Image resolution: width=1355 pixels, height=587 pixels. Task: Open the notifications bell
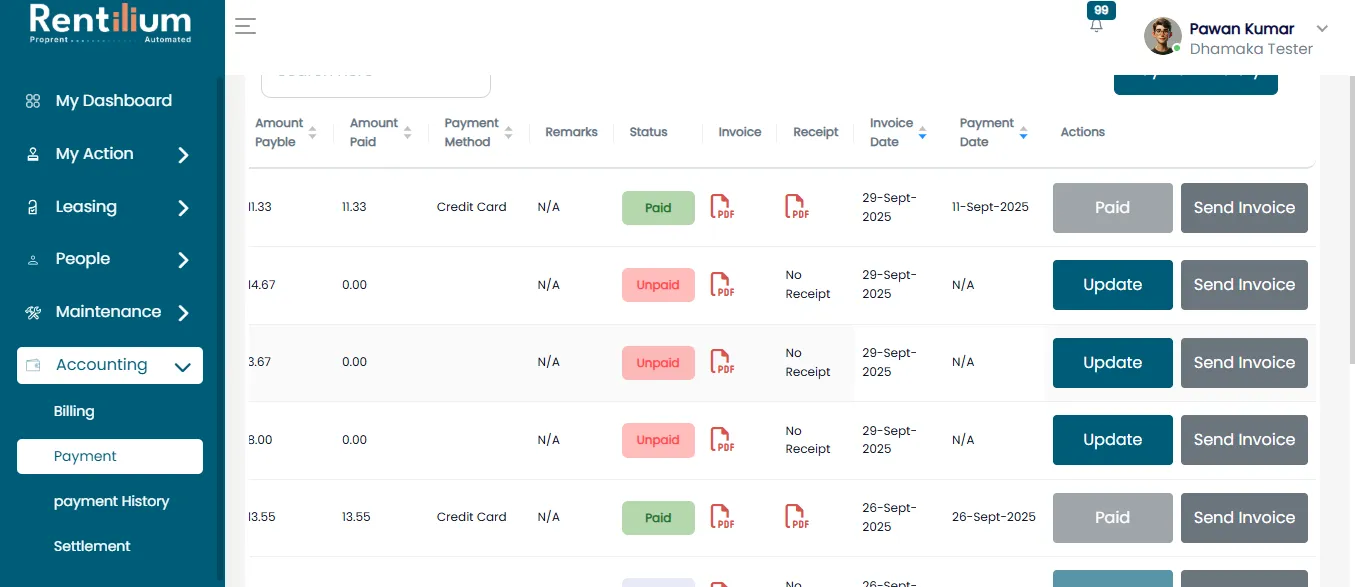click(x=1097, y=26)
